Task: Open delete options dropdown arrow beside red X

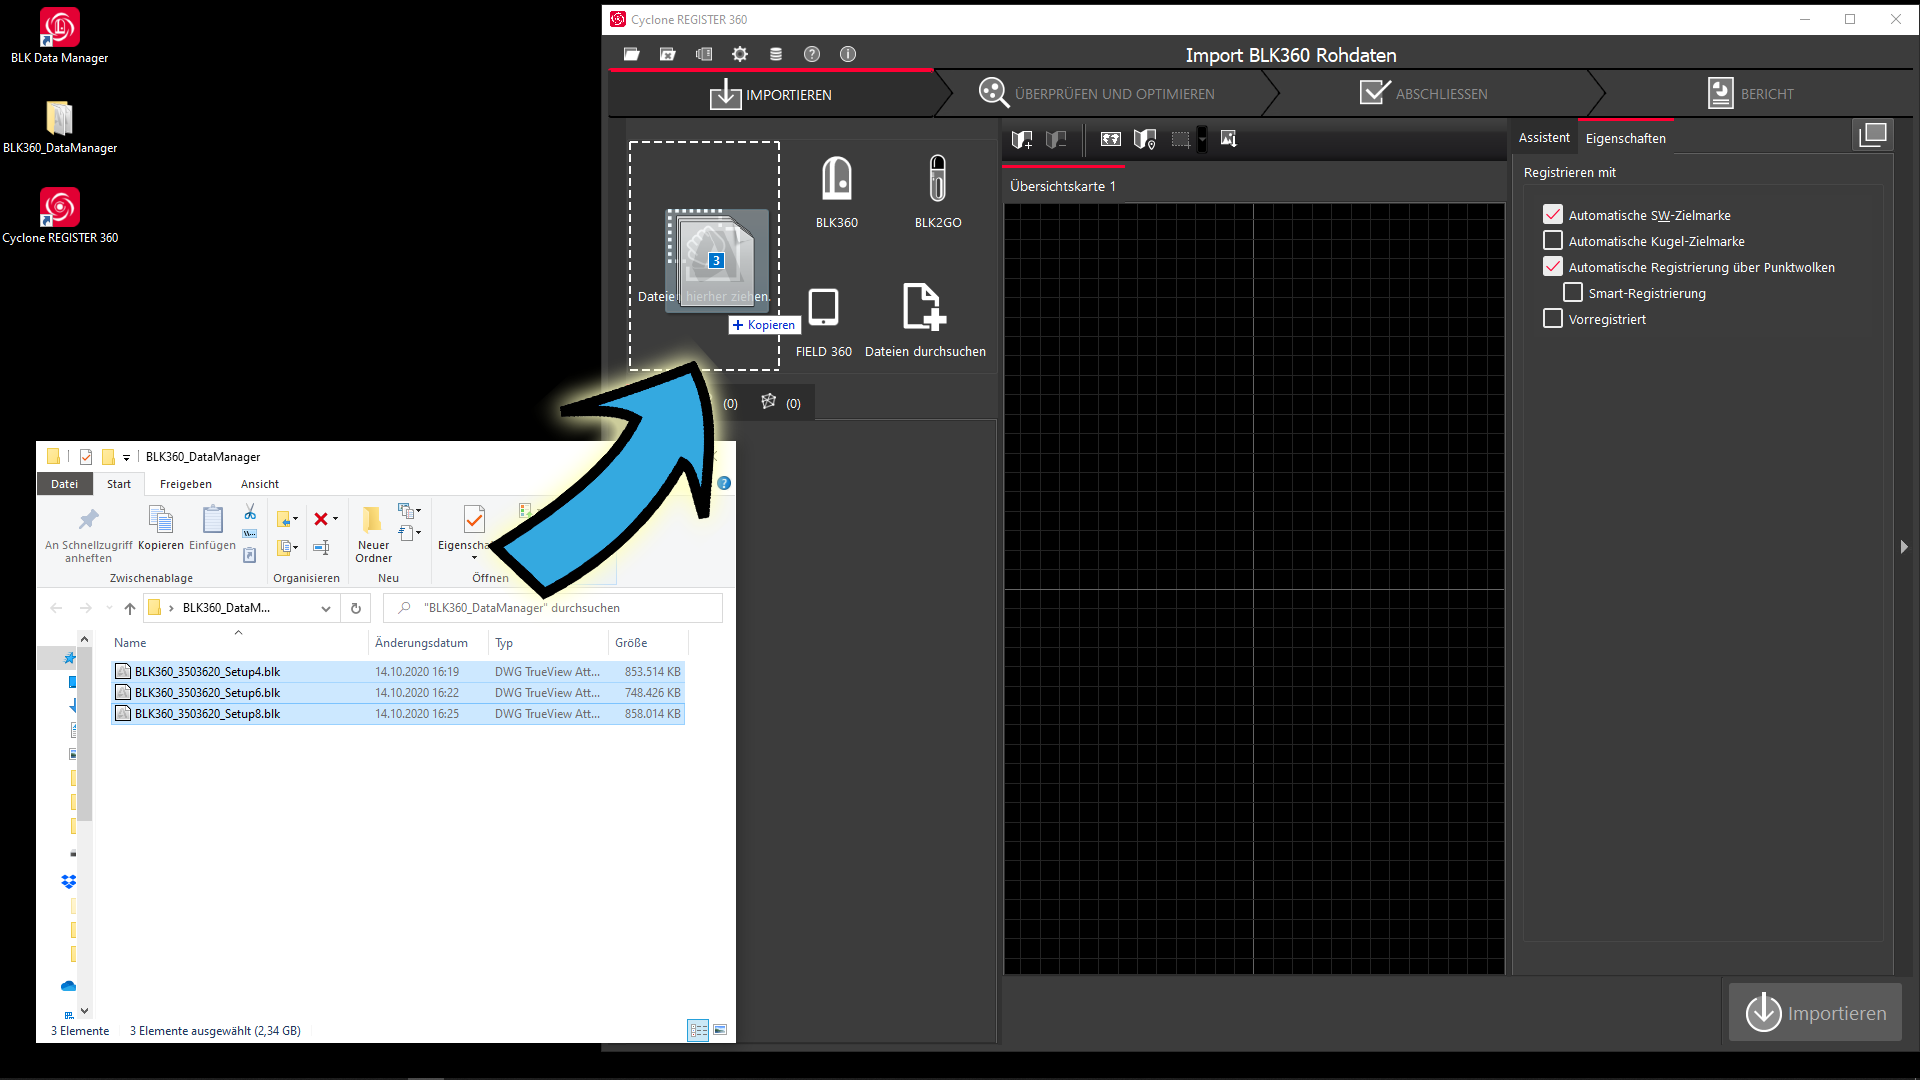Action: [x=336, y=519]
